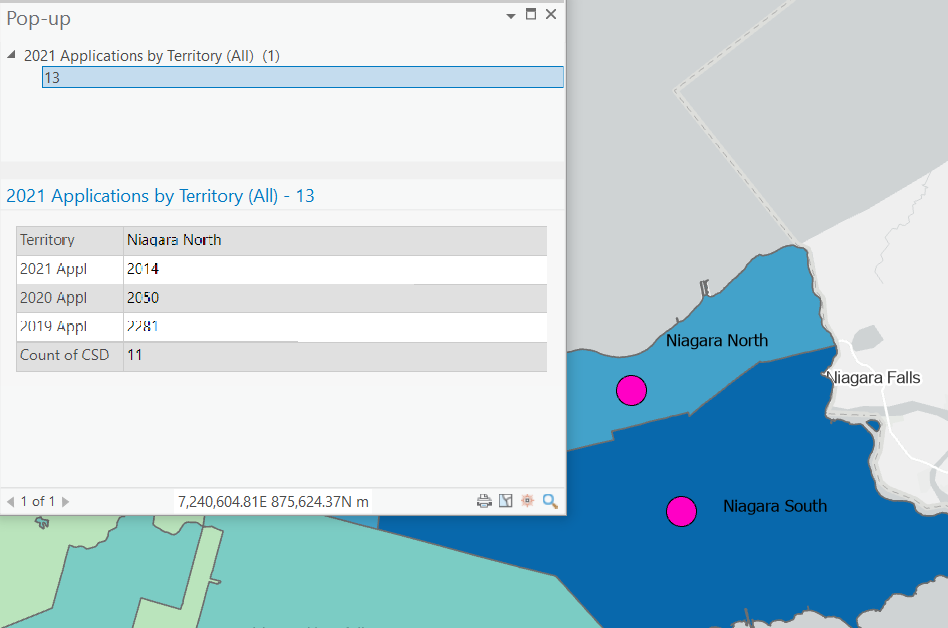This screenshot has height=628, width=948.
Task: Open the feature attributes in a table view
Action: [506, 500]
